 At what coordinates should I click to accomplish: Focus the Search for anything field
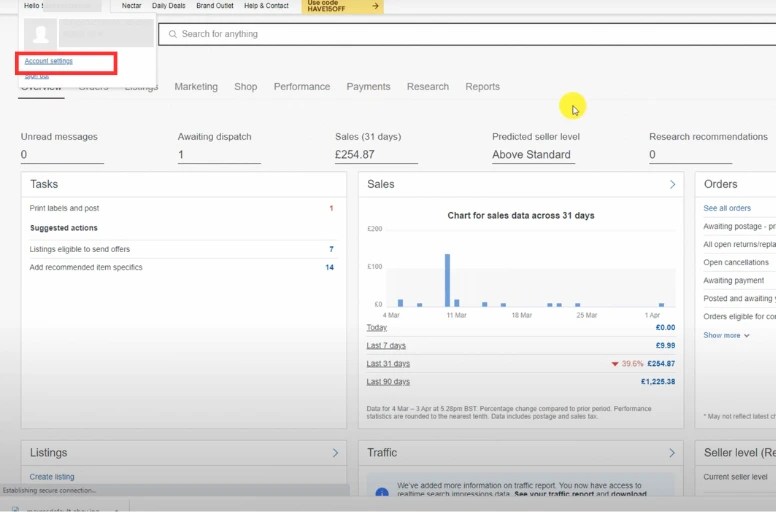pyautogui.click(x=467, y=34)
